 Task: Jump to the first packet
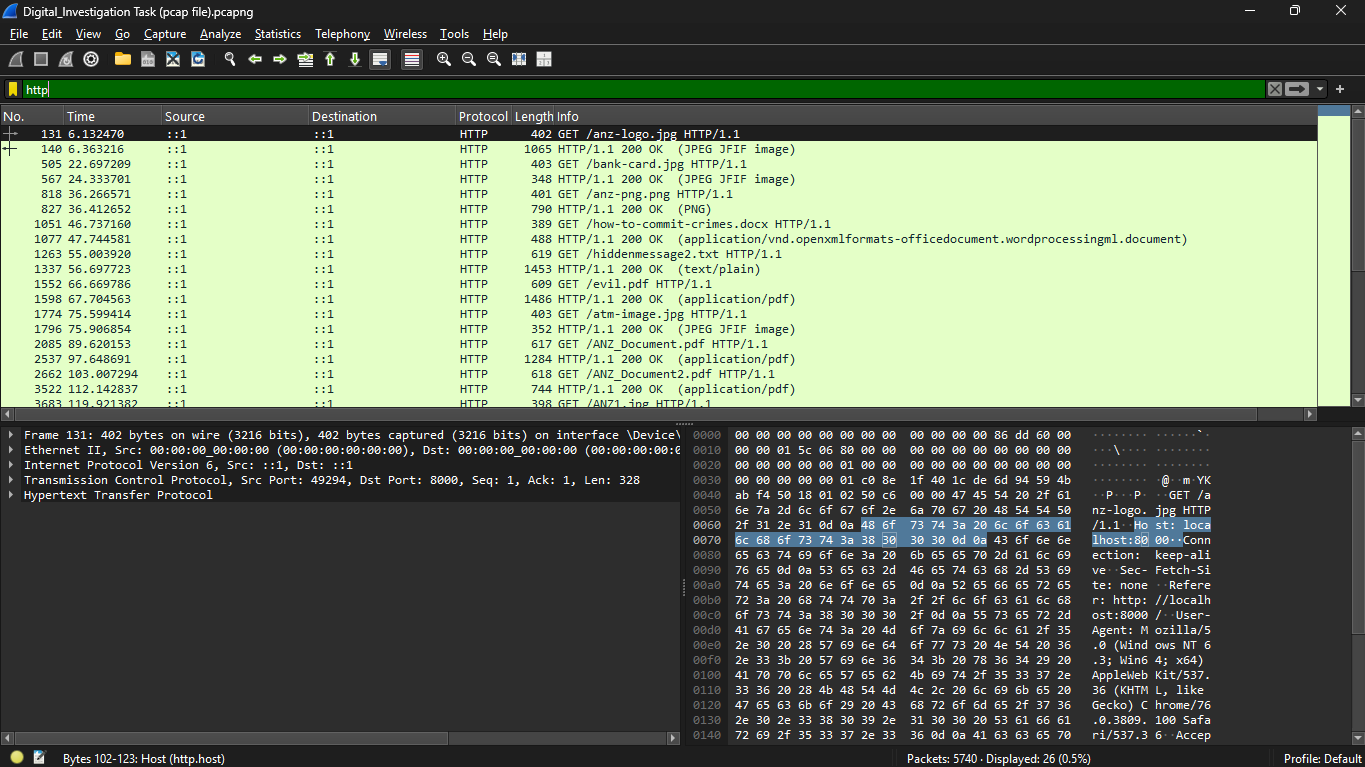pos(330,60)
